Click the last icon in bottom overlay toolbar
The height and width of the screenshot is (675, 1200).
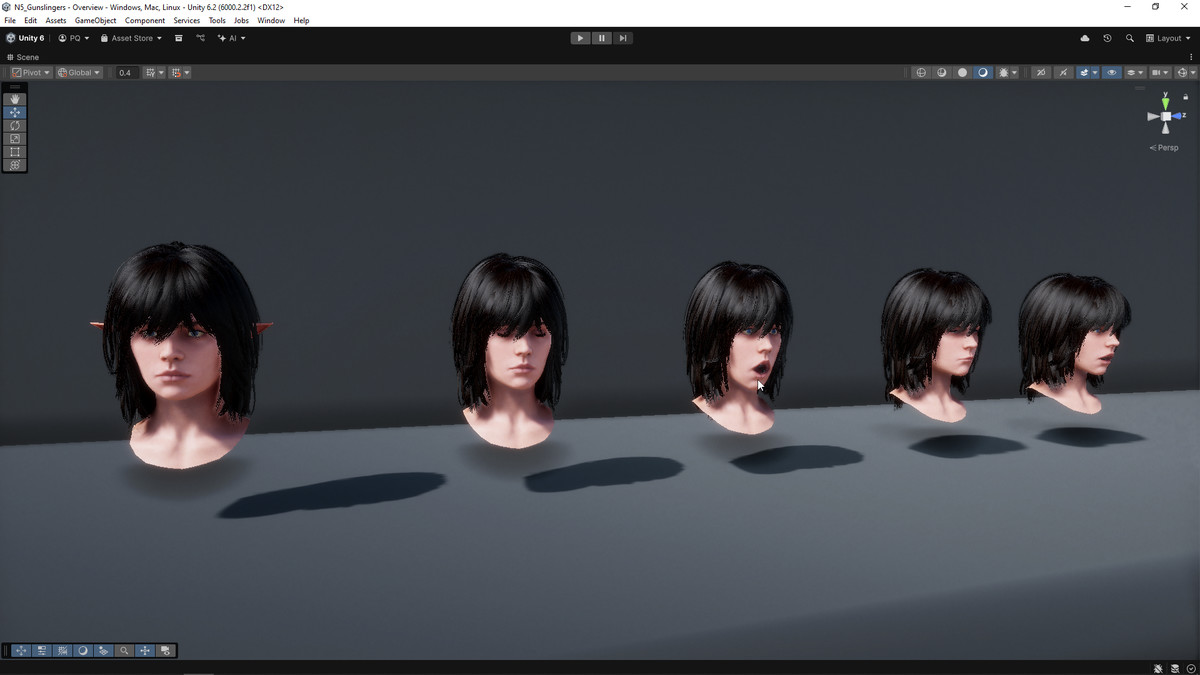tap(166, 650)
